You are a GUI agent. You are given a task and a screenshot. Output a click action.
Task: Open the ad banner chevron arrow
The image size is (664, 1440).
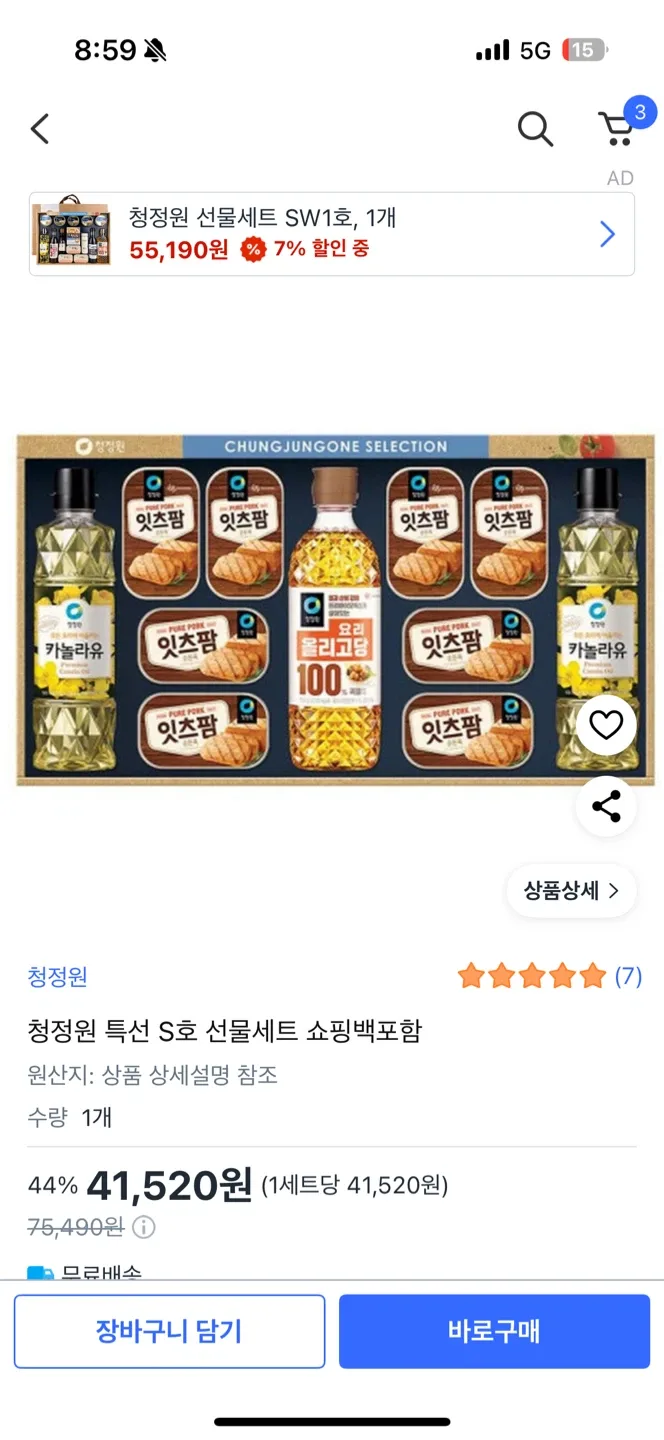coord(607,234)
